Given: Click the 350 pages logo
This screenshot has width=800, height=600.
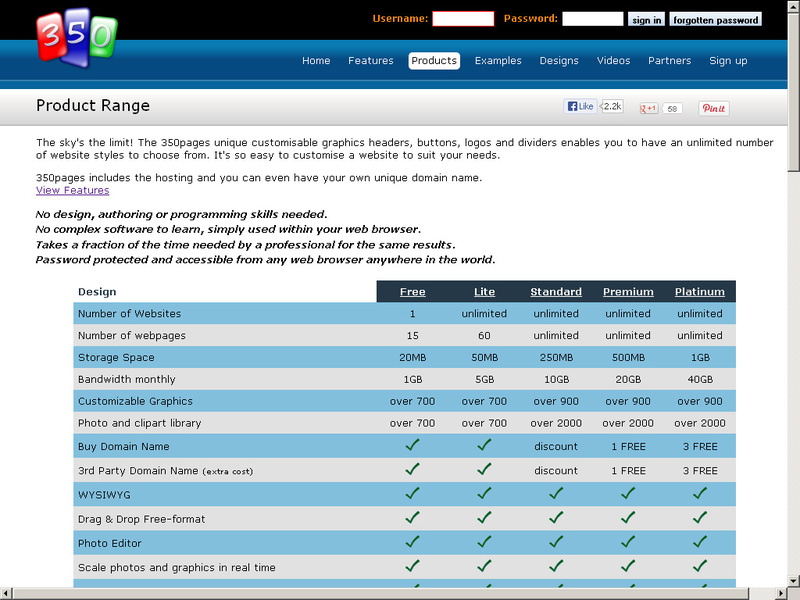Looking at the screenshot, I should coord(77,37).
